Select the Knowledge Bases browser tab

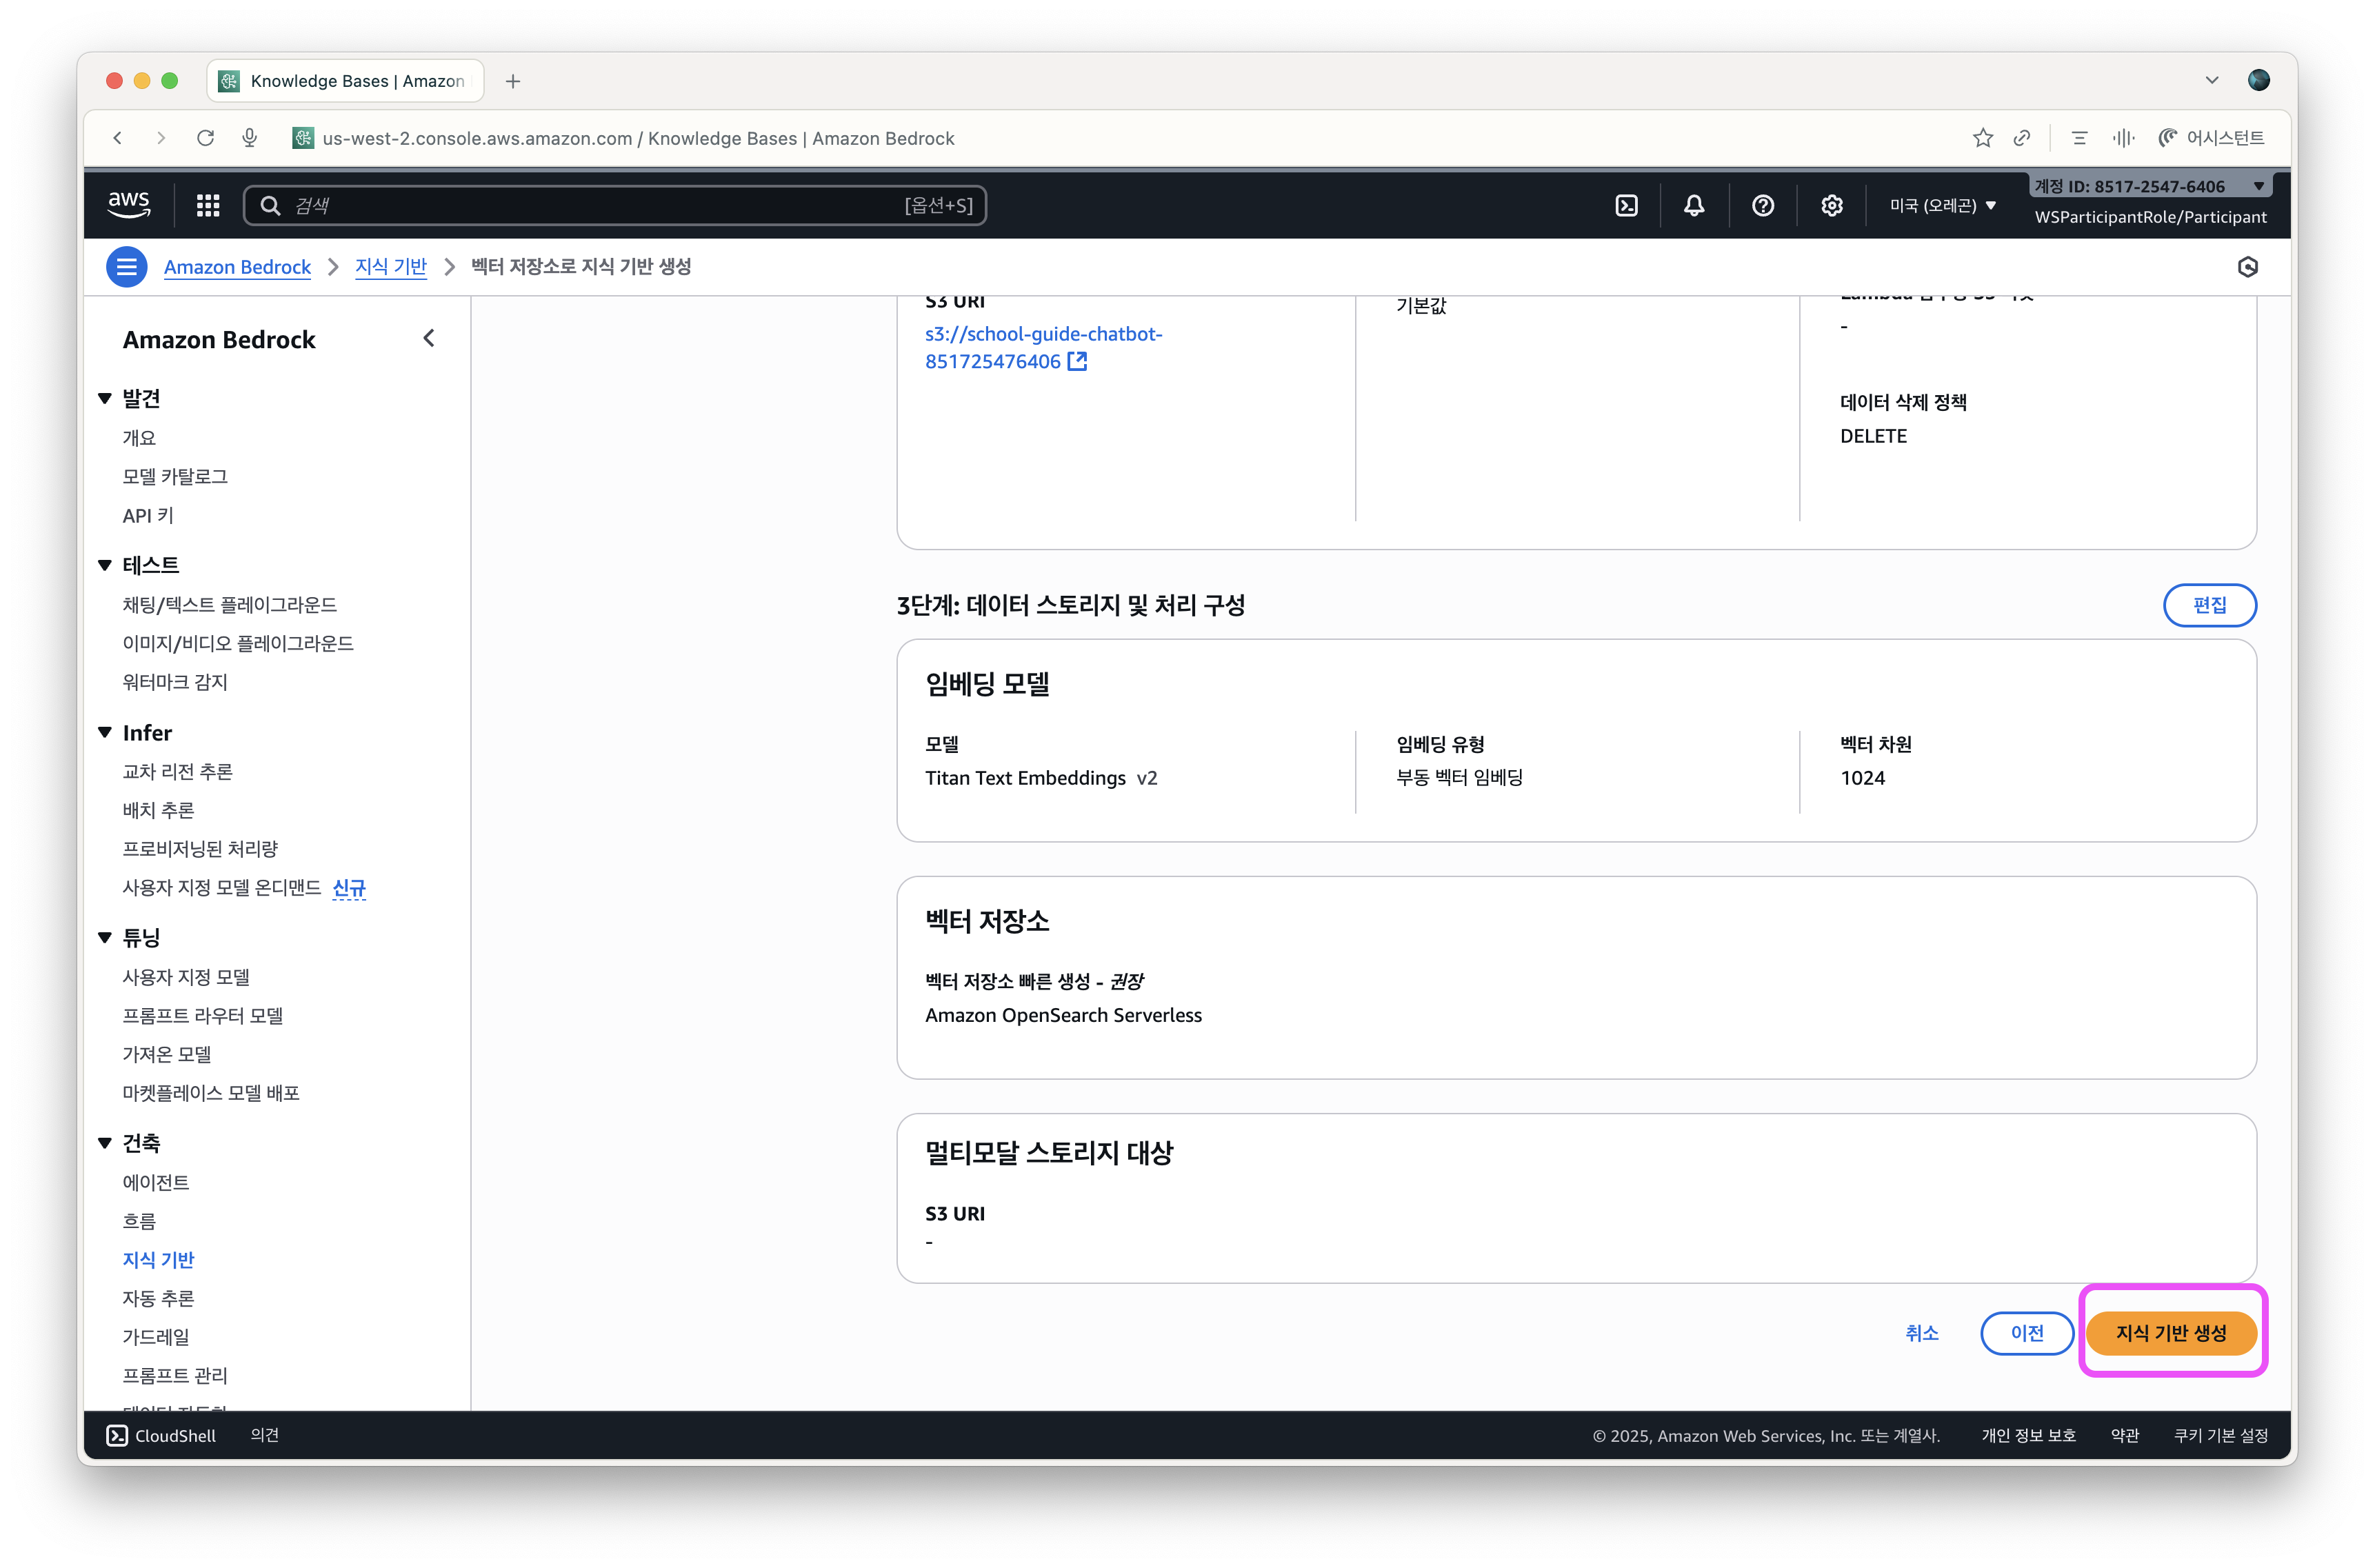[x=345, y=81]
